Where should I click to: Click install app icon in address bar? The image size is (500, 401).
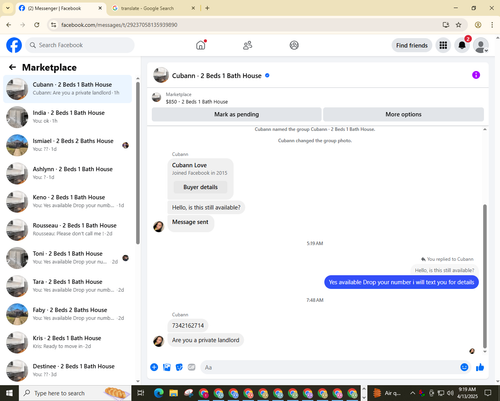point(446,25)
